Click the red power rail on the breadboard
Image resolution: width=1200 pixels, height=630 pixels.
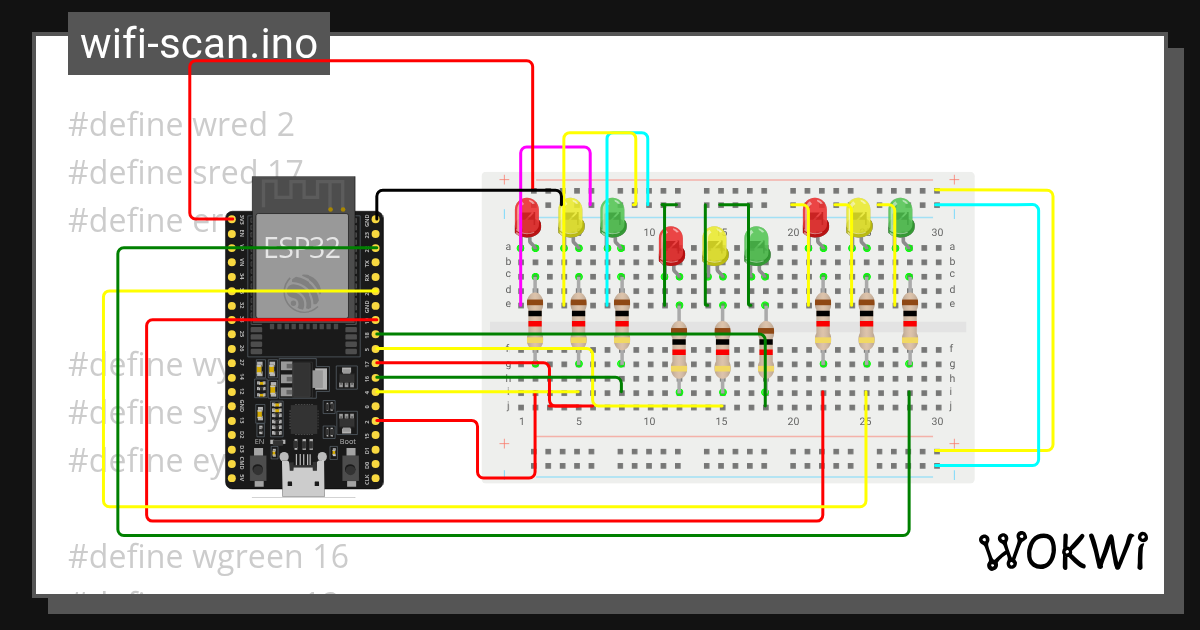700,180
